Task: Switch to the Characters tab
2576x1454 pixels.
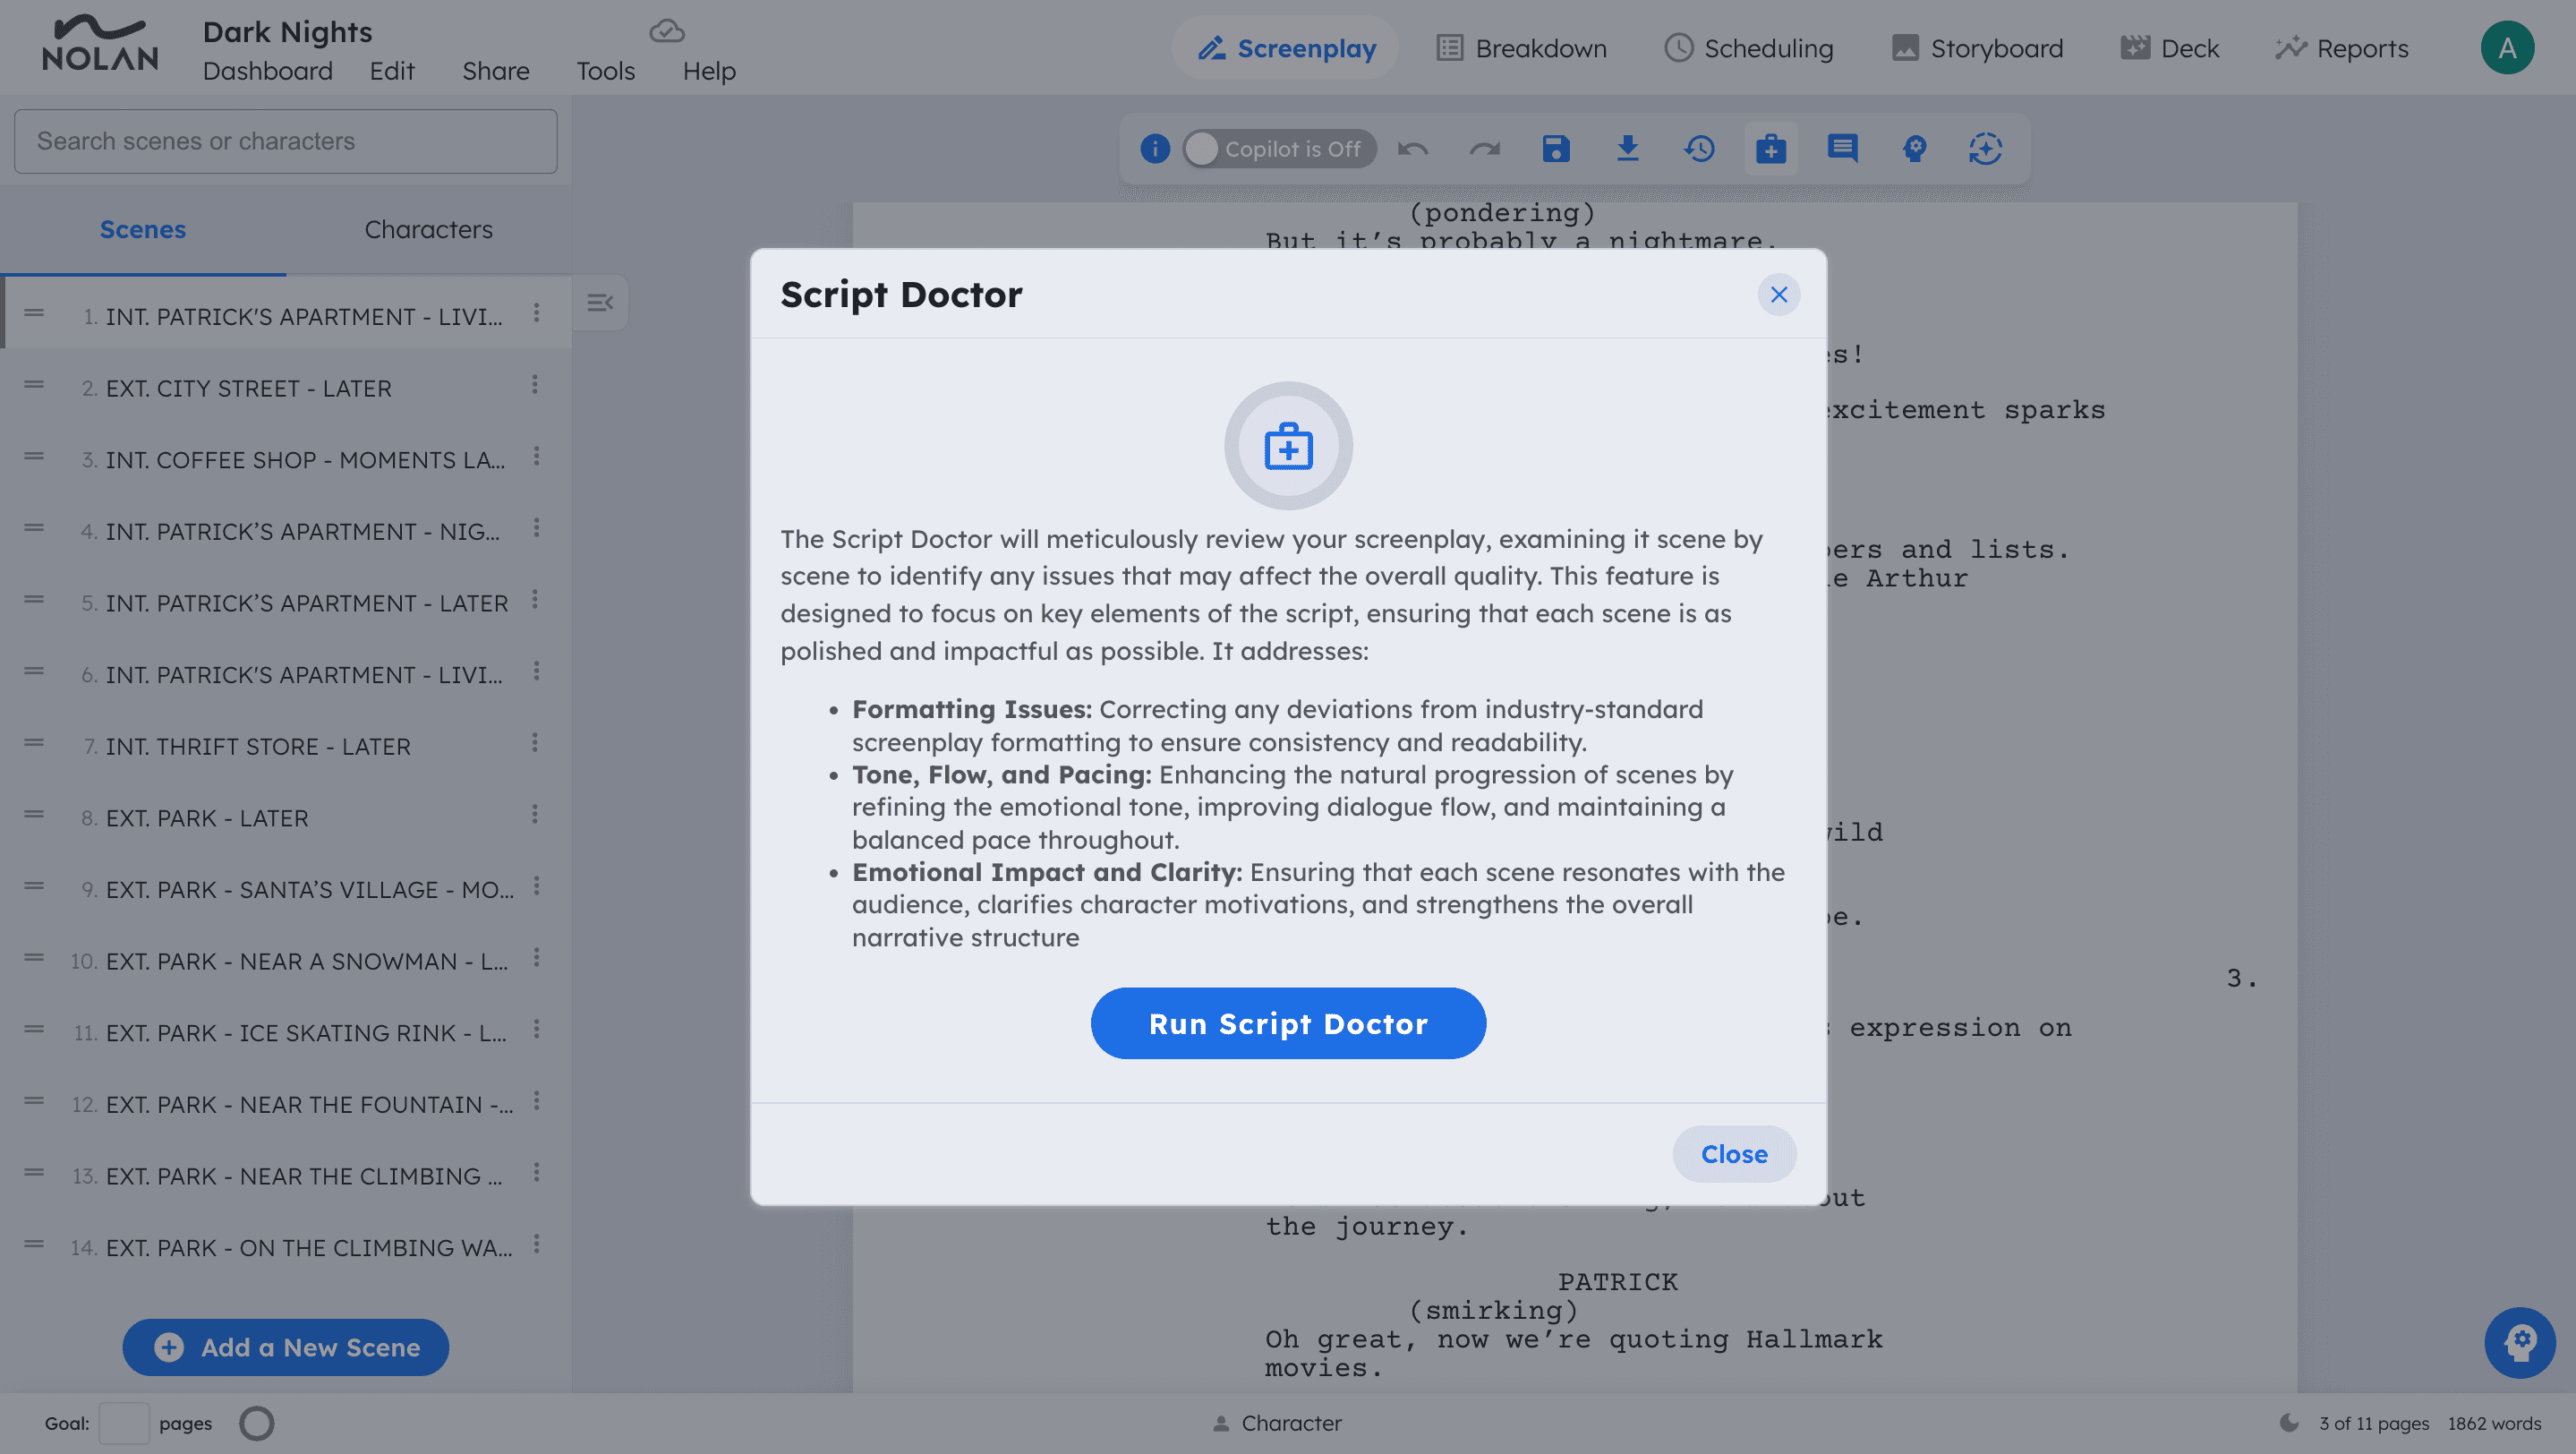Action: [x=429, y=229]
